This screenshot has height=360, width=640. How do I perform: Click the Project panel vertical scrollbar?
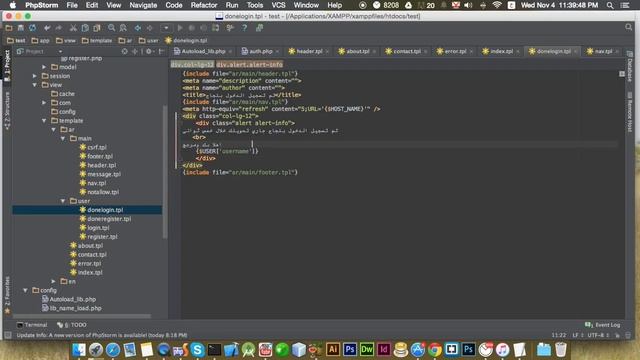click(165, 171)
